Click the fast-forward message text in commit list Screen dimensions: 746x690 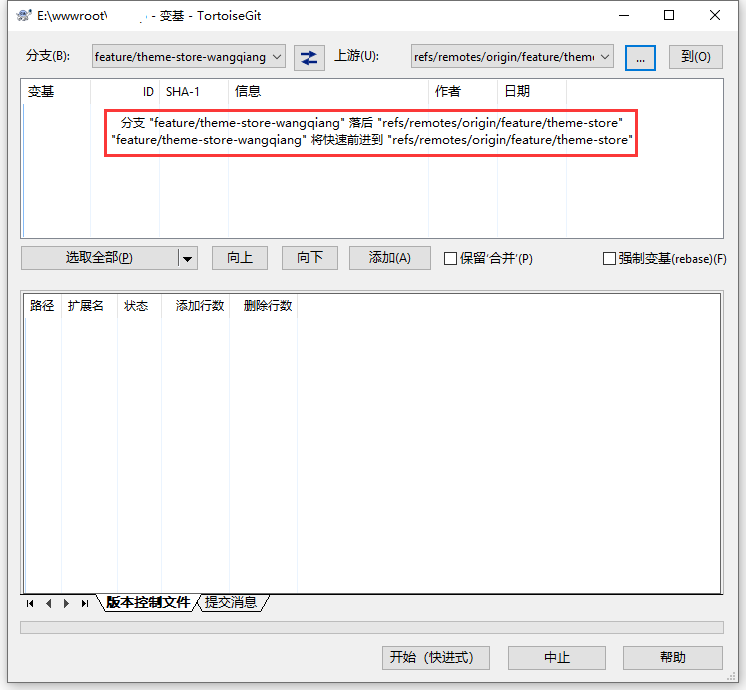tap(372, 131)
